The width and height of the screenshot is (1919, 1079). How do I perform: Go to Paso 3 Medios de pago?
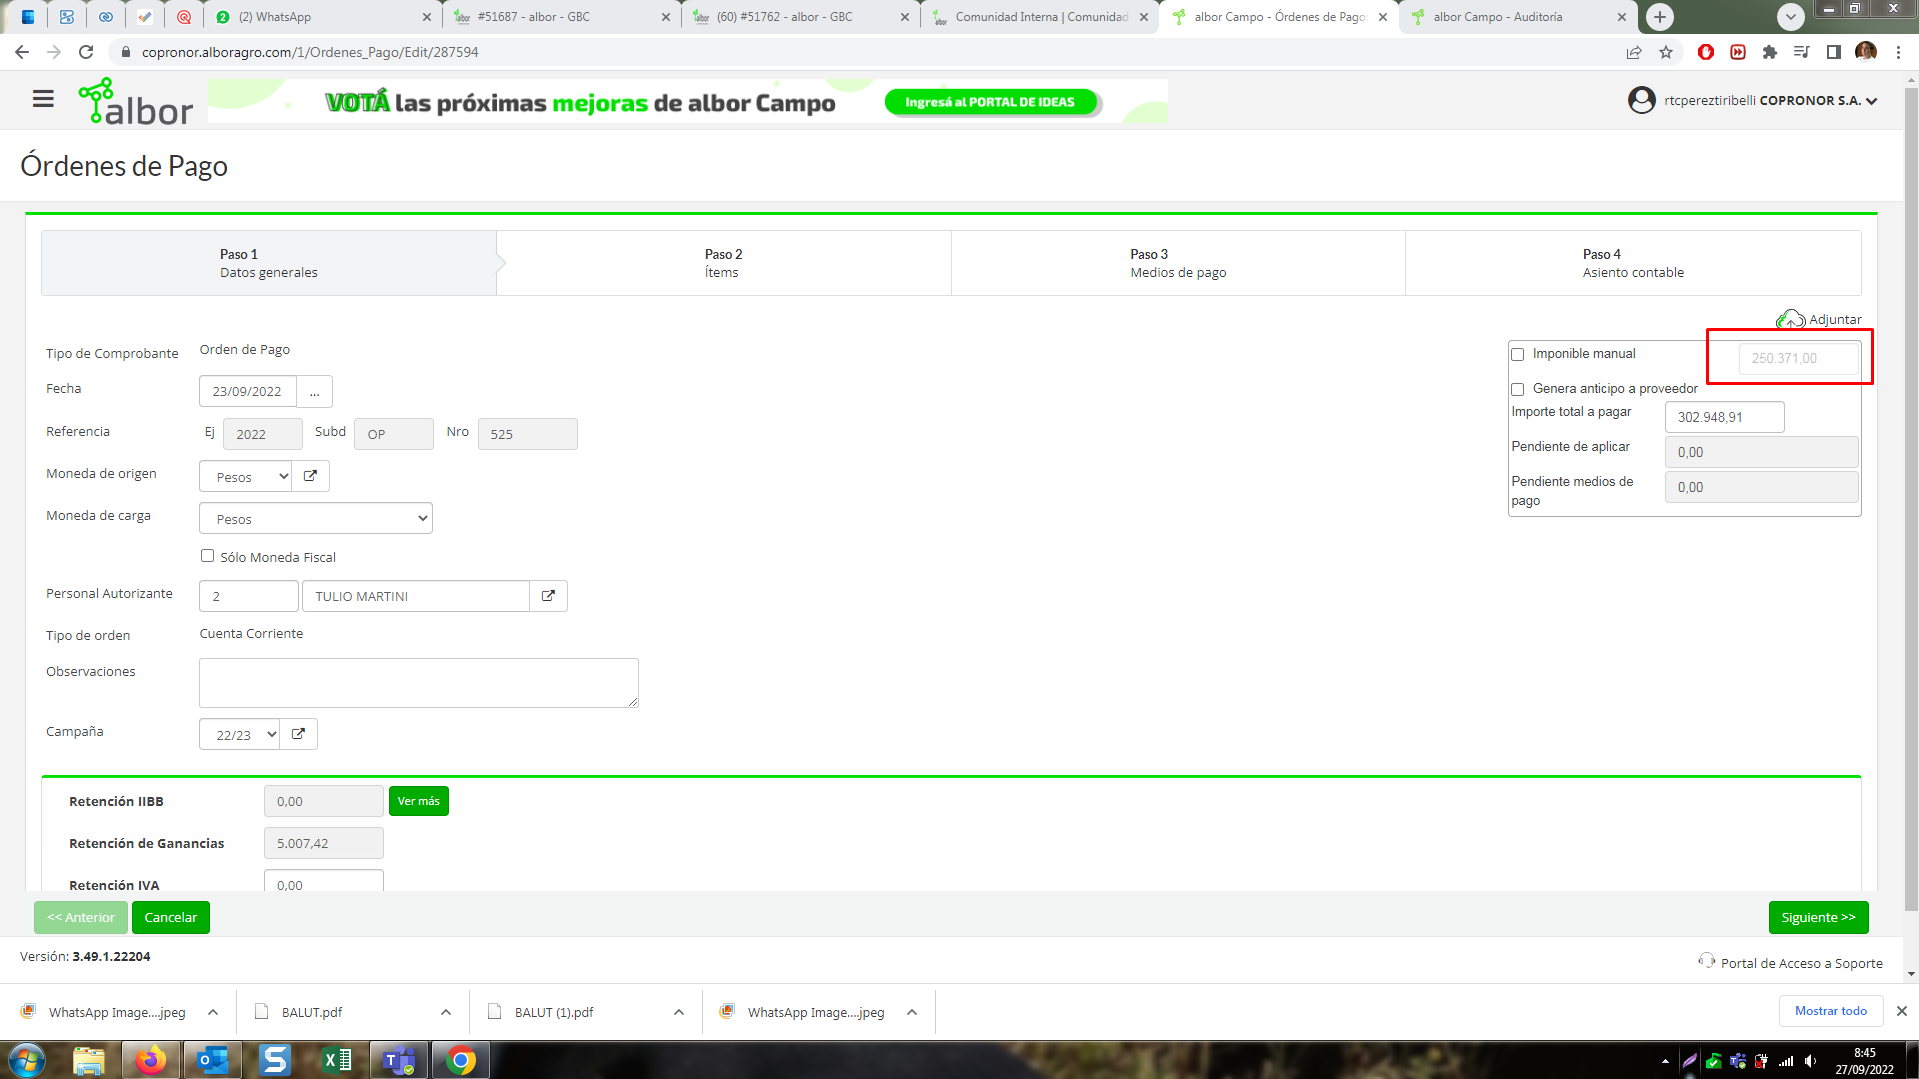(x=1178, y=263)
